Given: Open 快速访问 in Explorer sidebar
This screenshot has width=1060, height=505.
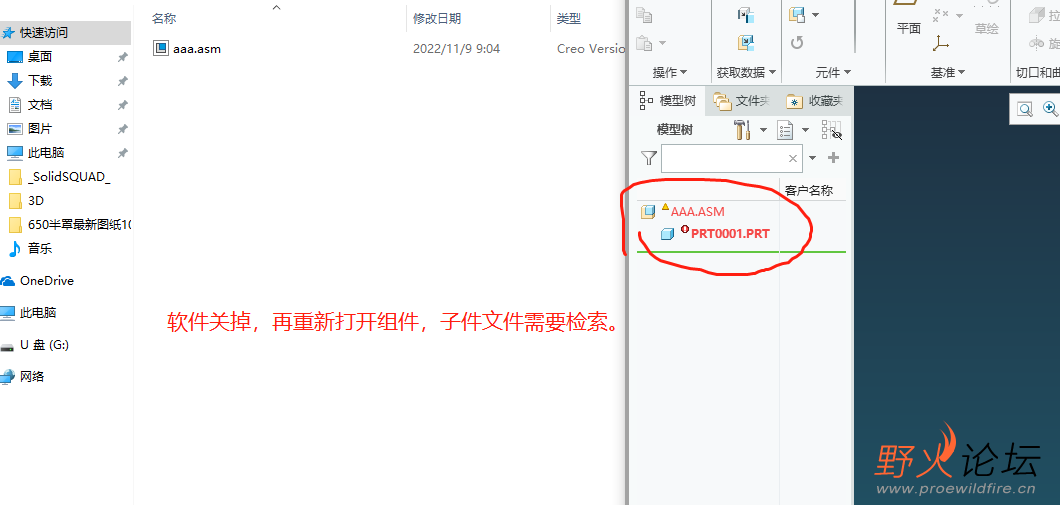Looking at the screenshot, I should point(43,32).
